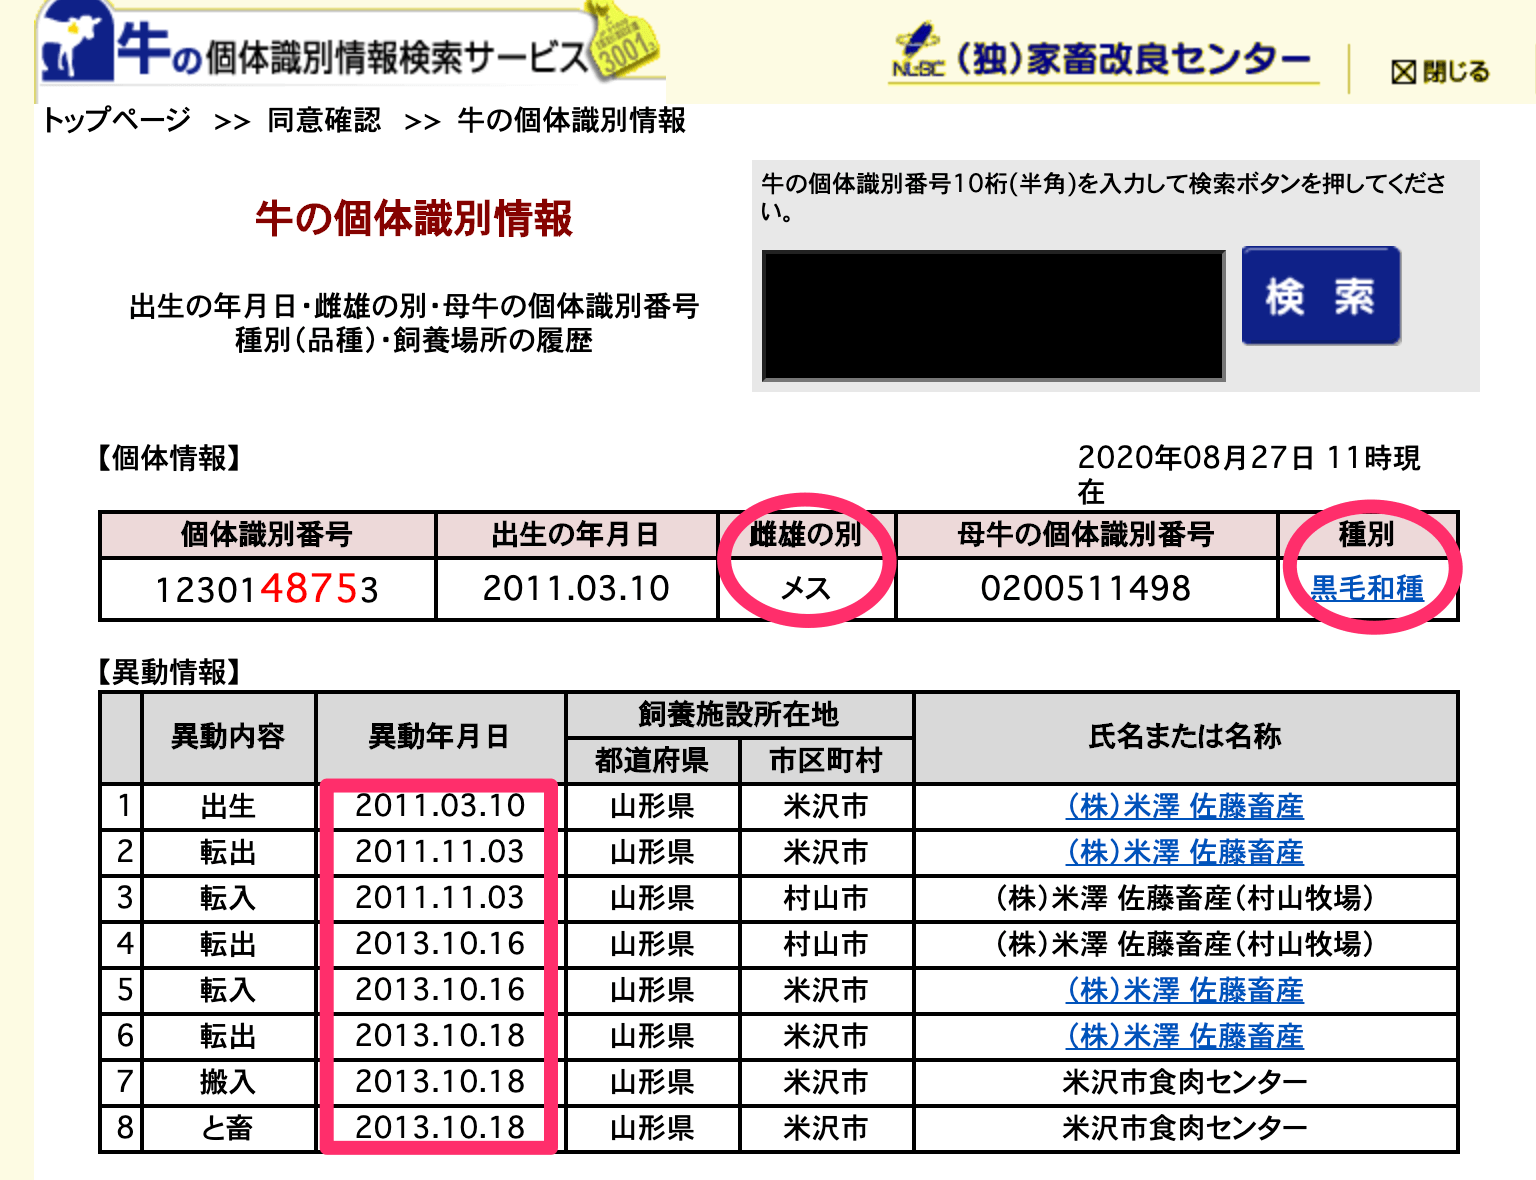Screen dimensions: 1536x1180
Task: Click 村山市 cell in row 4
Action: tap(826, 944)
